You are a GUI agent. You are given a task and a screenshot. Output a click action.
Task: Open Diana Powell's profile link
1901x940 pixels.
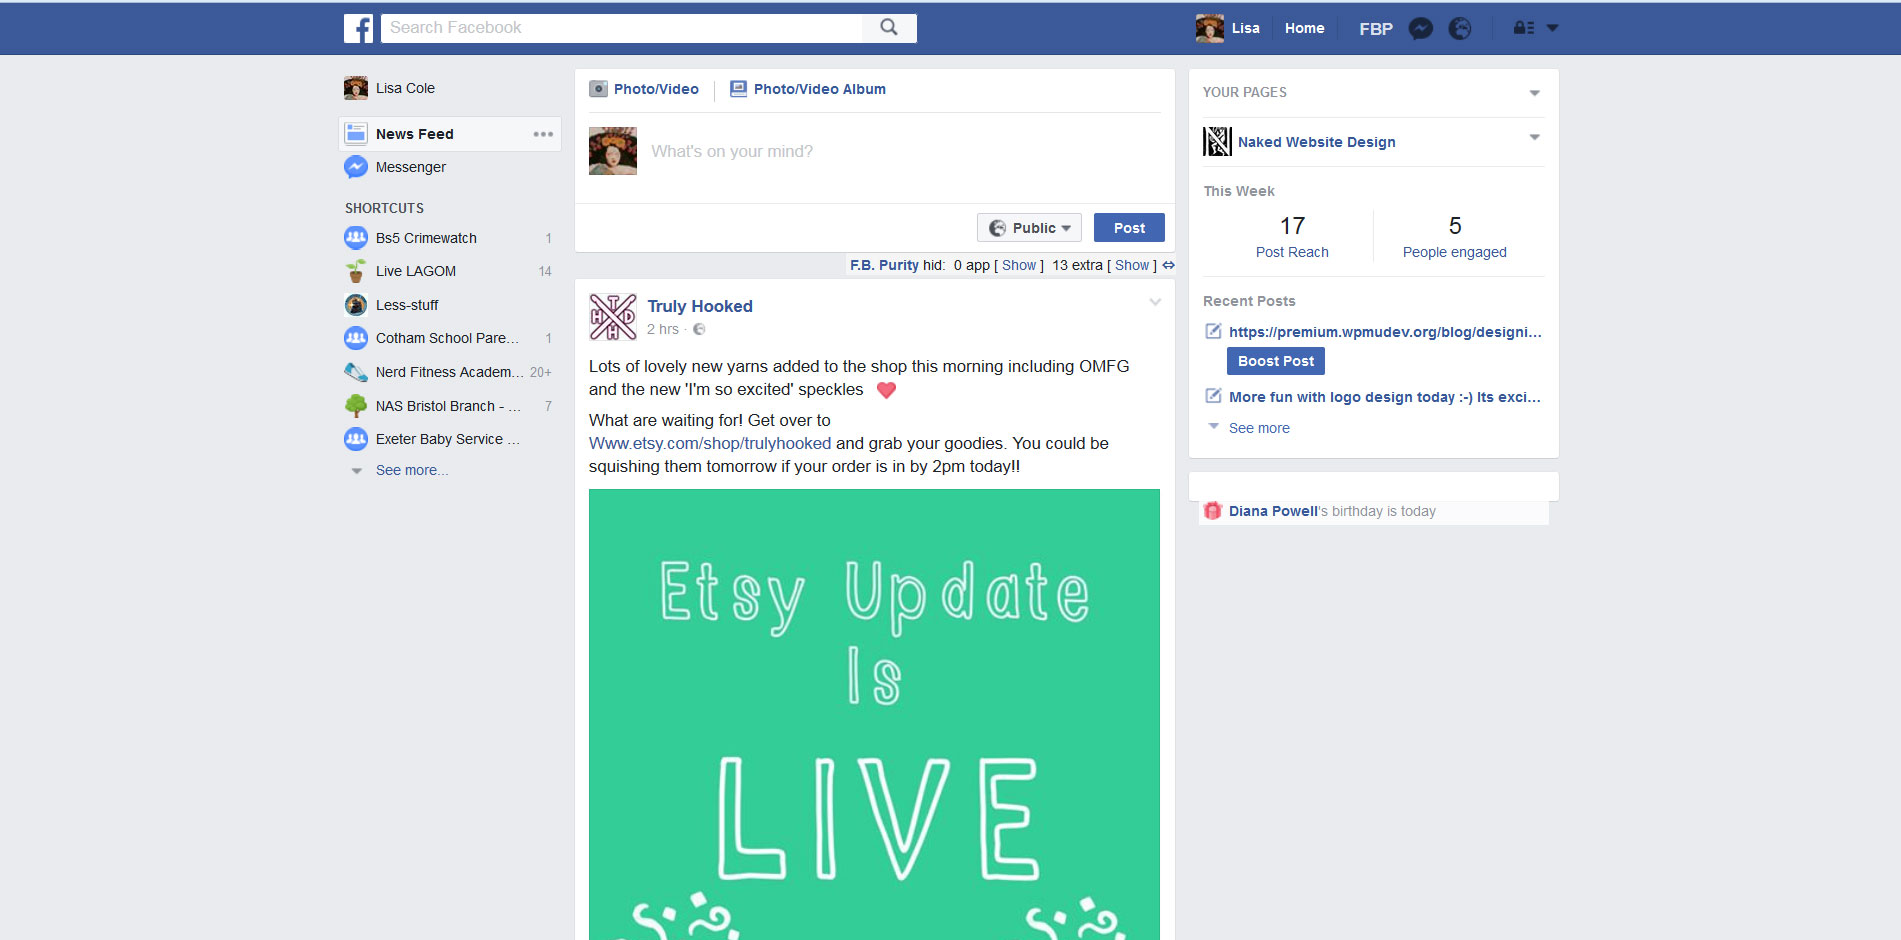coord(1273,511)
